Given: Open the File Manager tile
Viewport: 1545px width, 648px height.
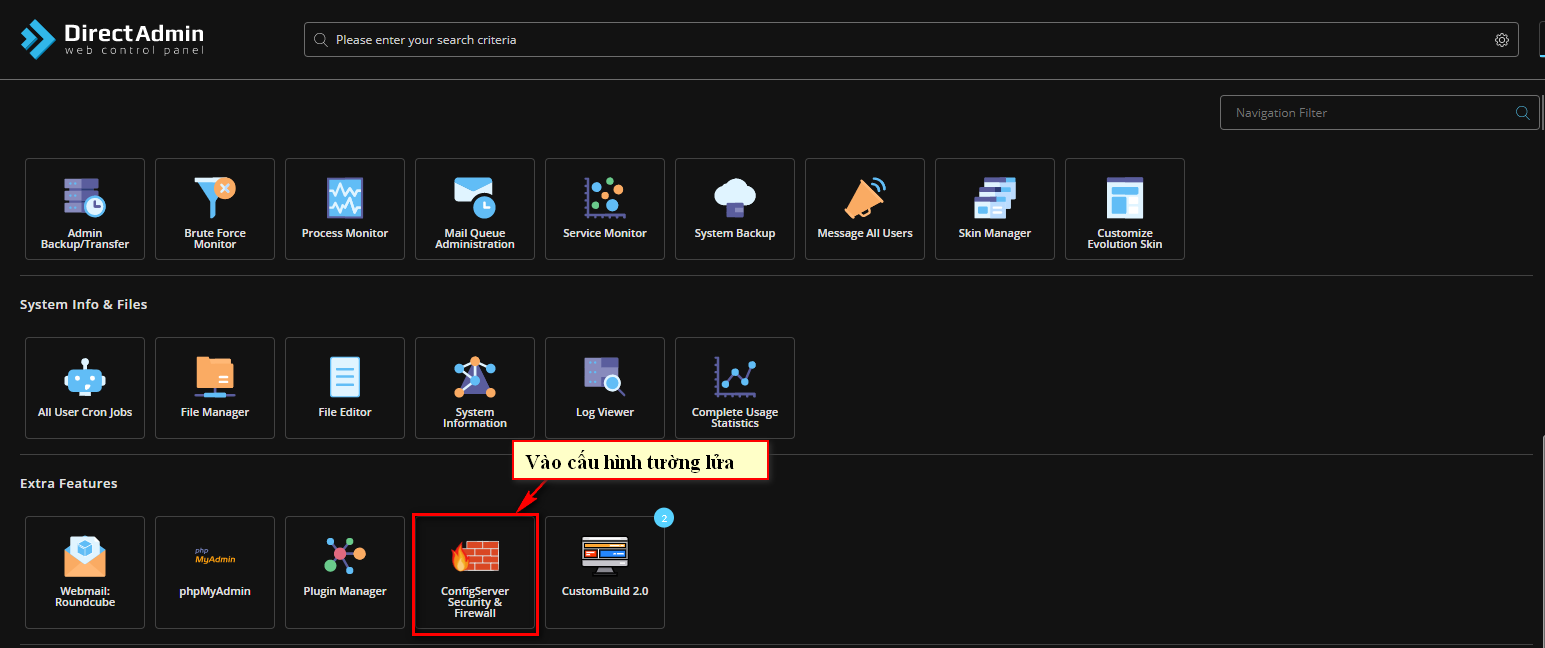Looking at the screenshot, I should 215,388.
